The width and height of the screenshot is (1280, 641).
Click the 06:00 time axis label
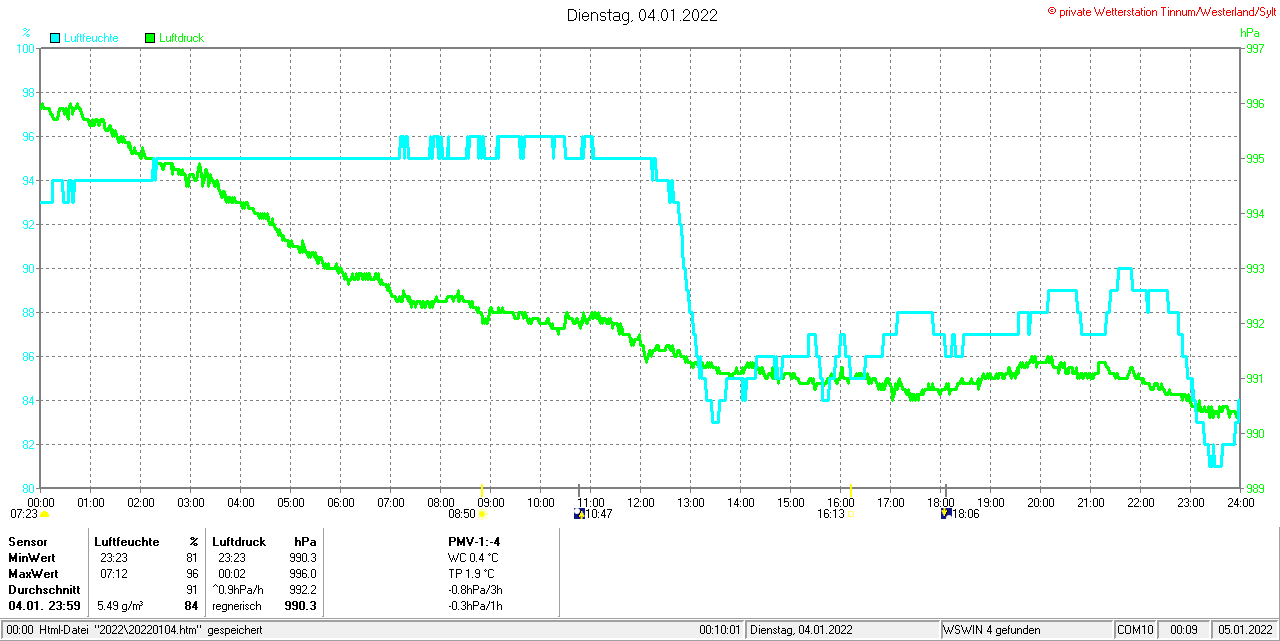(341, 503)
